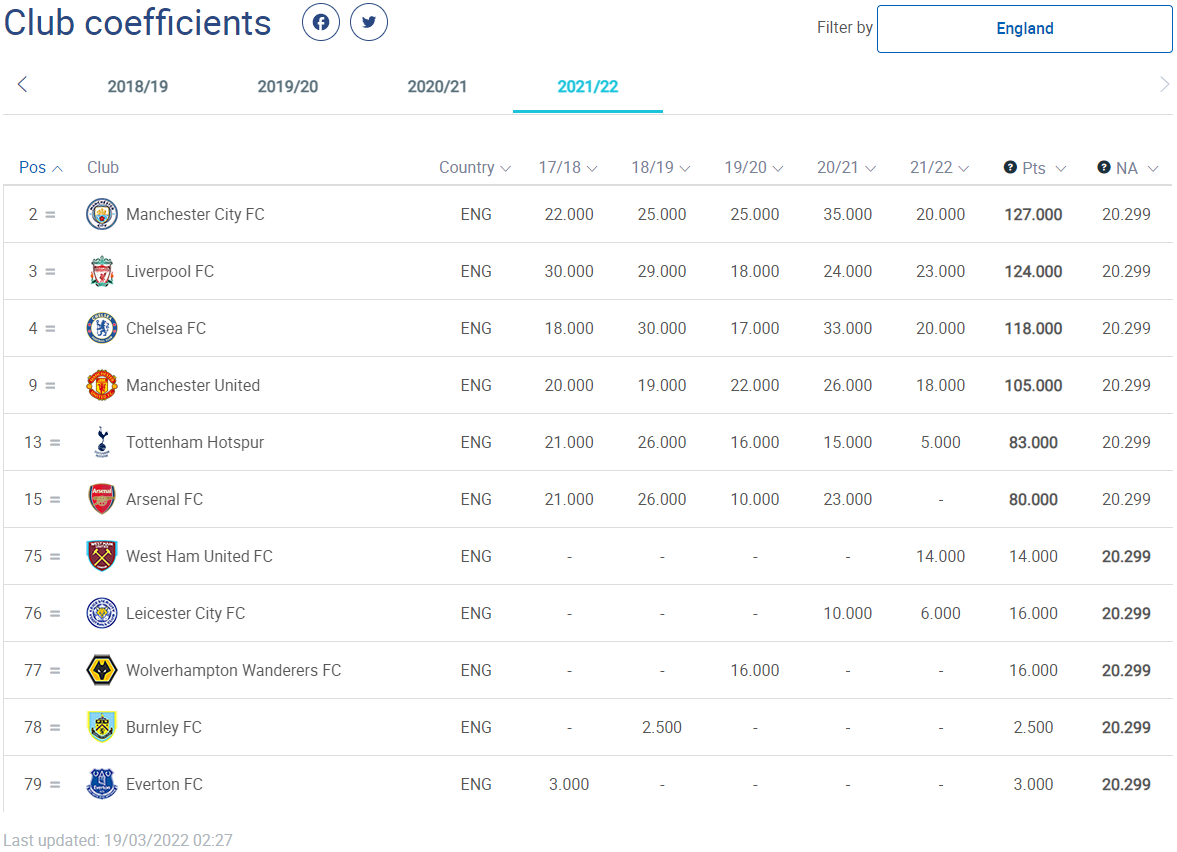
Task: Click the Everton FC crest
Action: click(x=102, y=784)
